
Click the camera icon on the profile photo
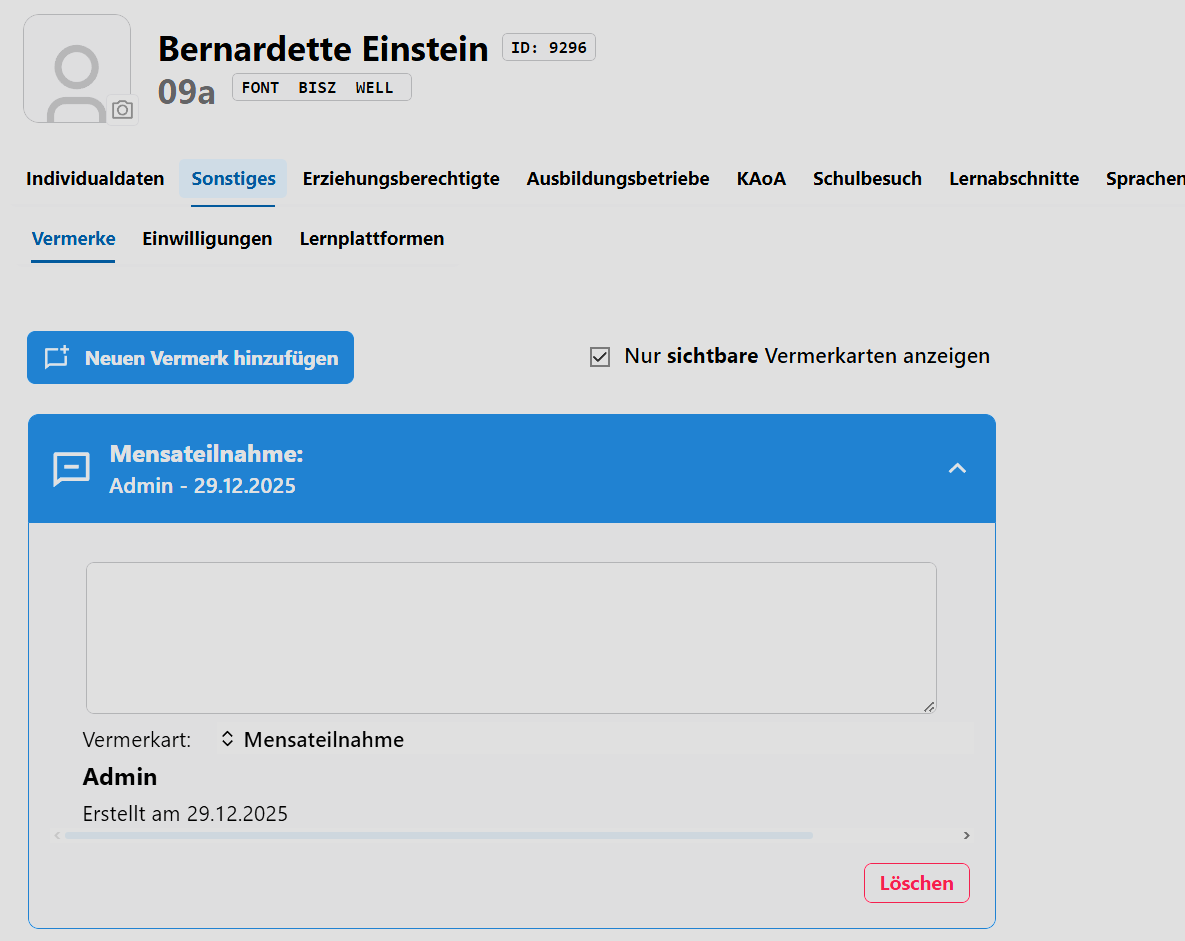pos(122,110)
